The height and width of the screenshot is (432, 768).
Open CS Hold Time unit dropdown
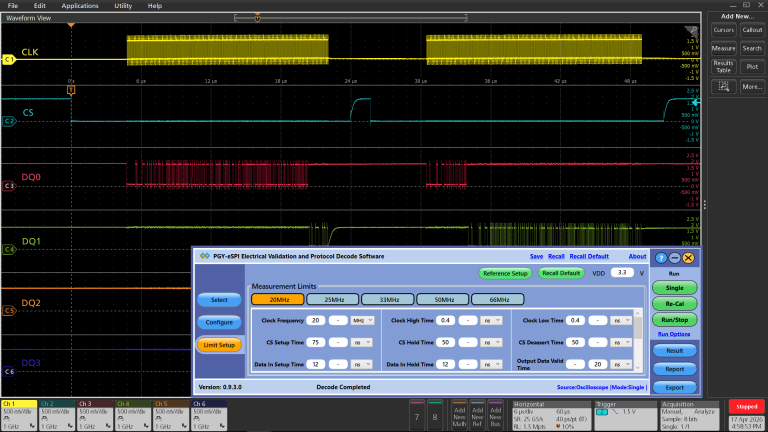pos(491,342)
